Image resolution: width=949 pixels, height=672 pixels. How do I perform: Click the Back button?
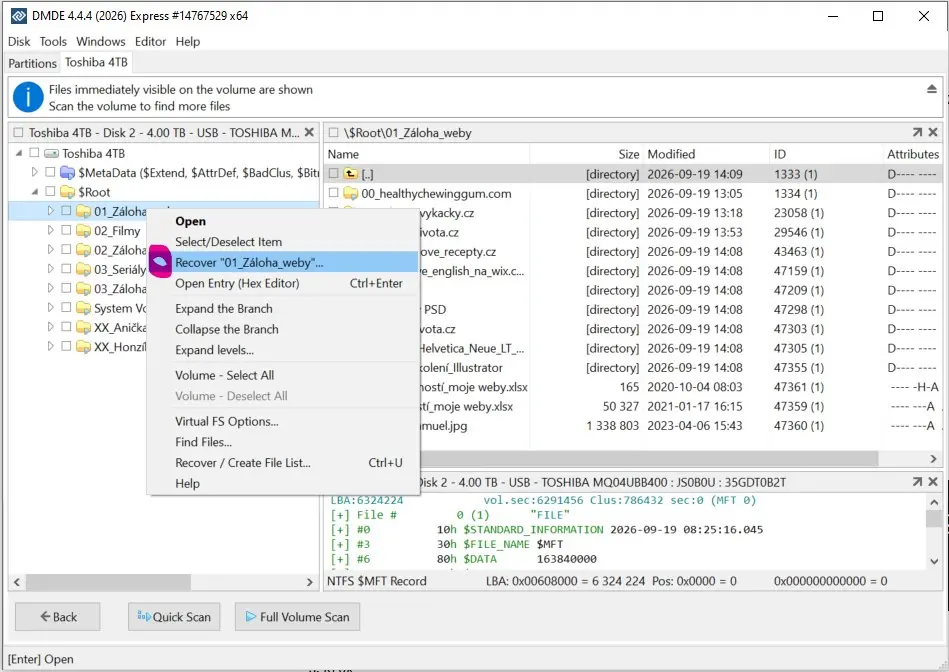coord(58,617)
